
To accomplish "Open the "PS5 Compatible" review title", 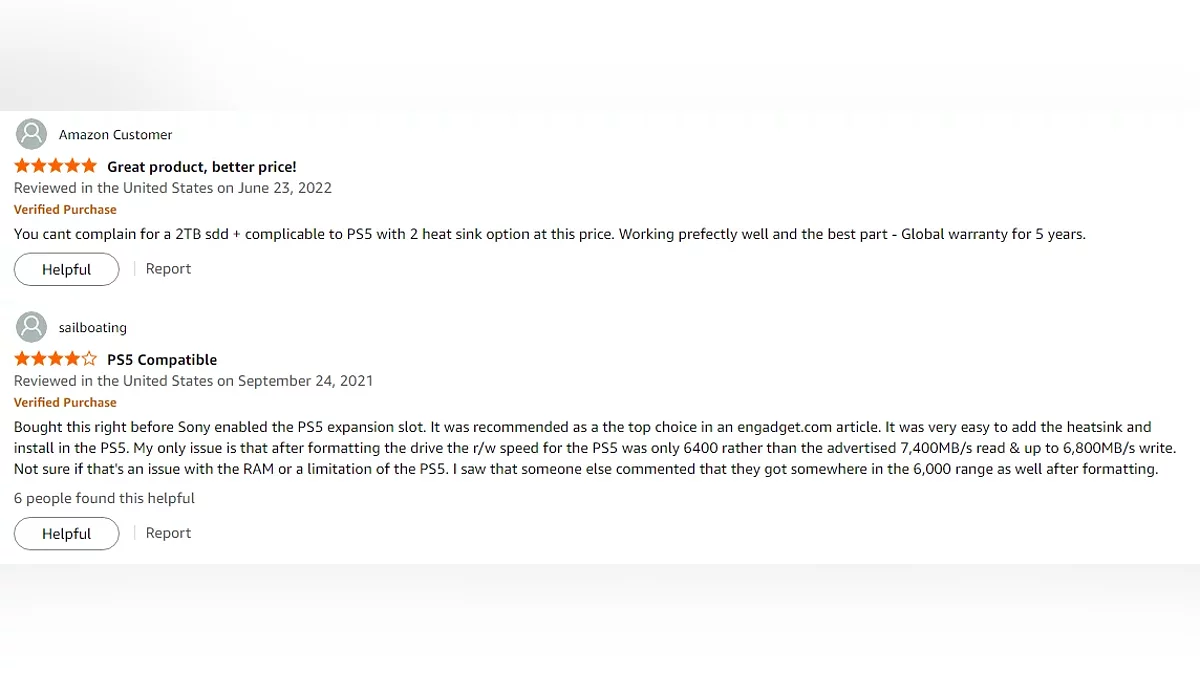I will click(162, 360).
